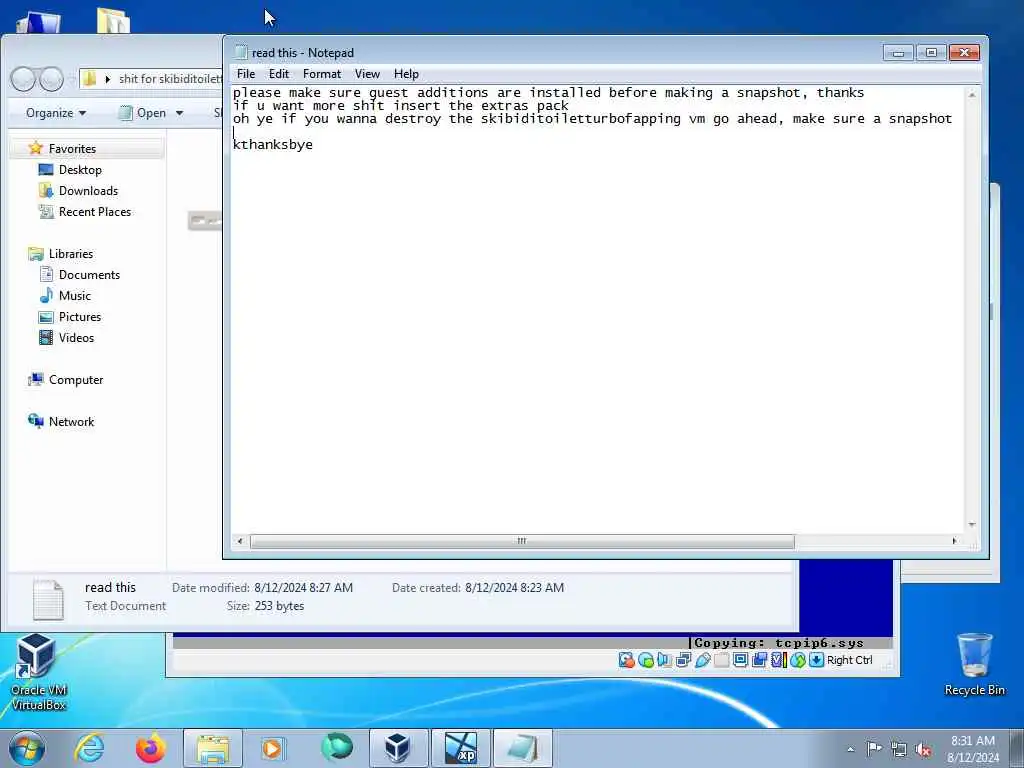Click the green round app icon on the taskbar
Viewport: 1024px width, 768px height.
pyautogui.click(x=336, y=748)
